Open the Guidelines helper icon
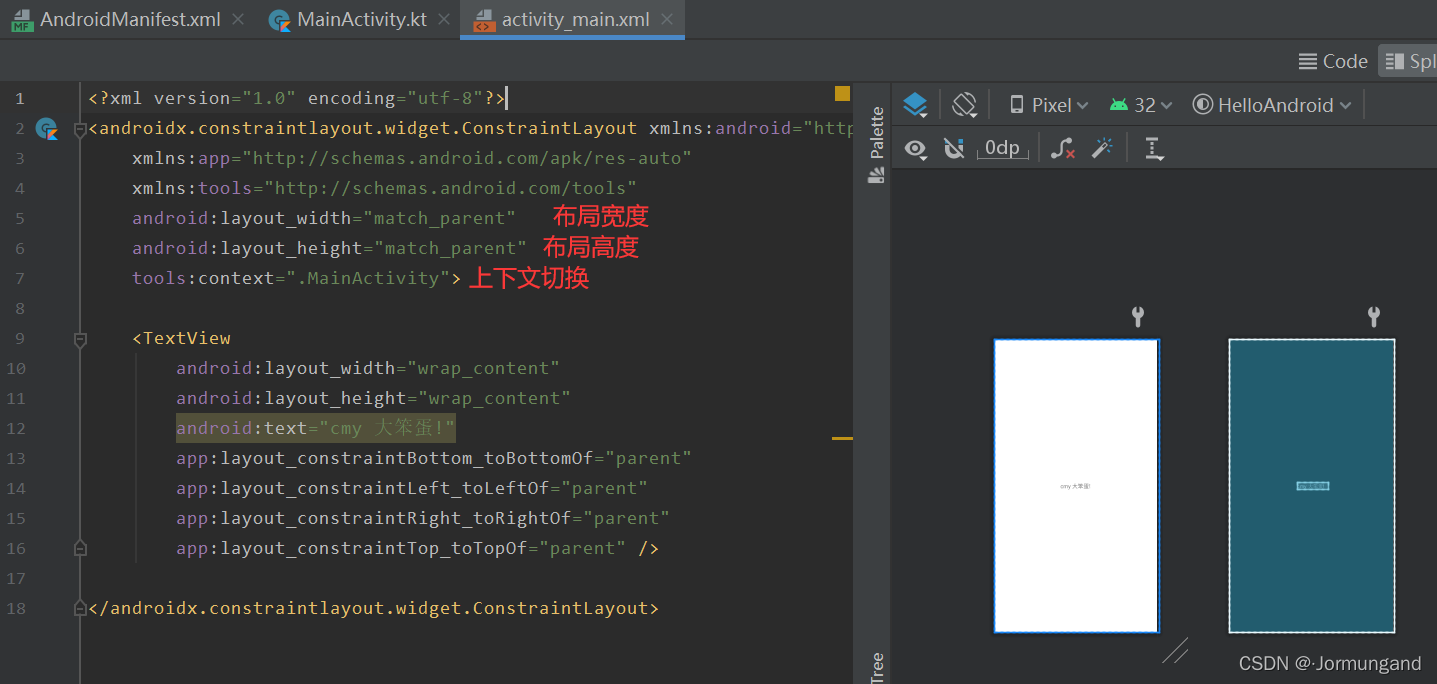The height and width of the screenshot is (684, 1437). pos(1154,149)
